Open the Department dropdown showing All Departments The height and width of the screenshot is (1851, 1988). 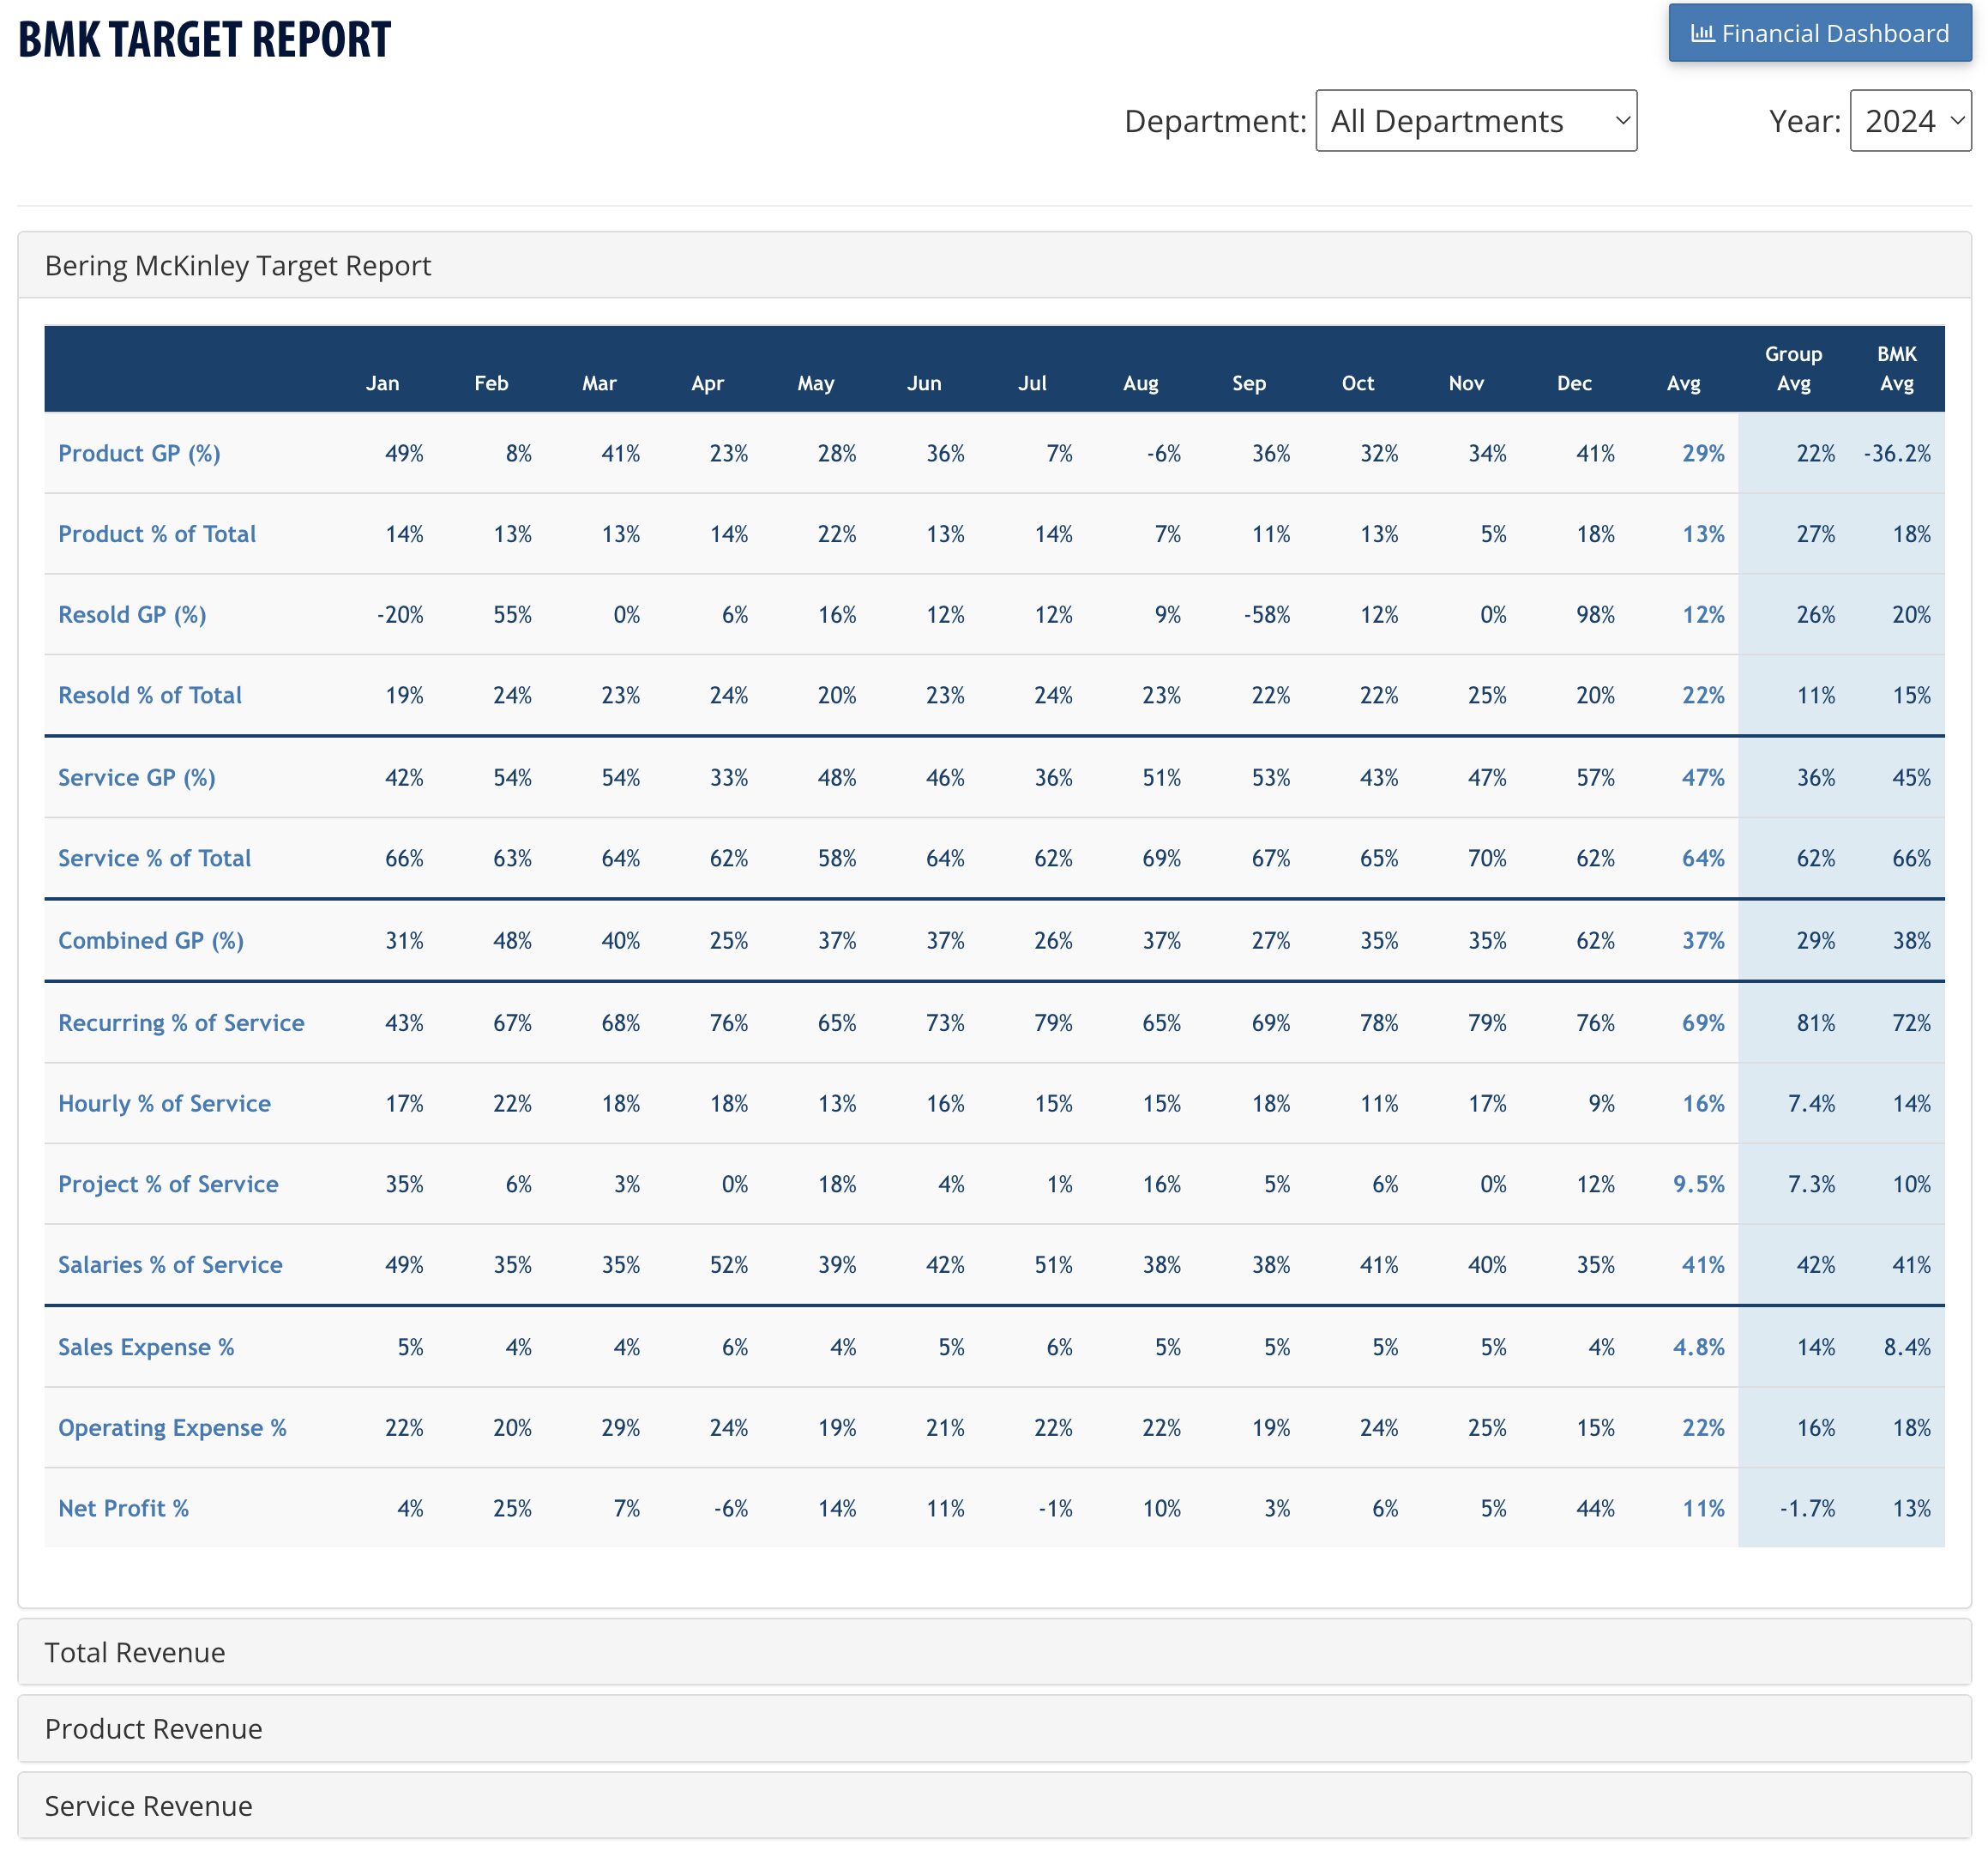pos(1476,121)
